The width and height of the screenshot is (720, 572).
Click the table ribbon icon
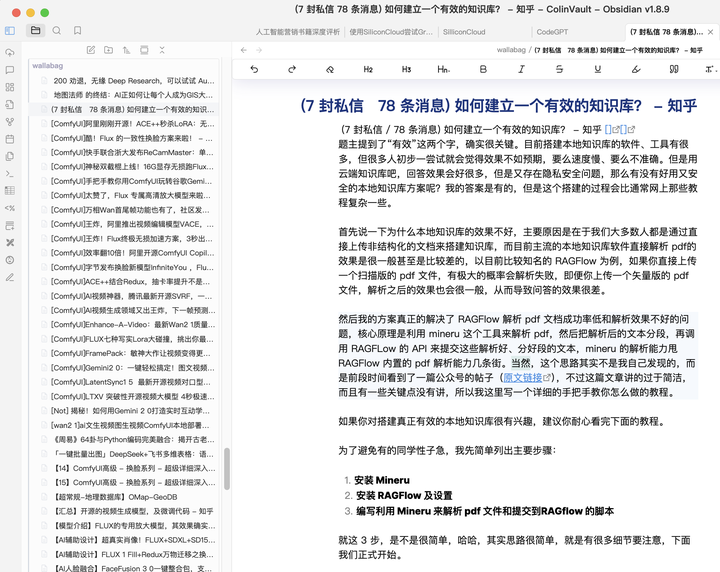10,191
